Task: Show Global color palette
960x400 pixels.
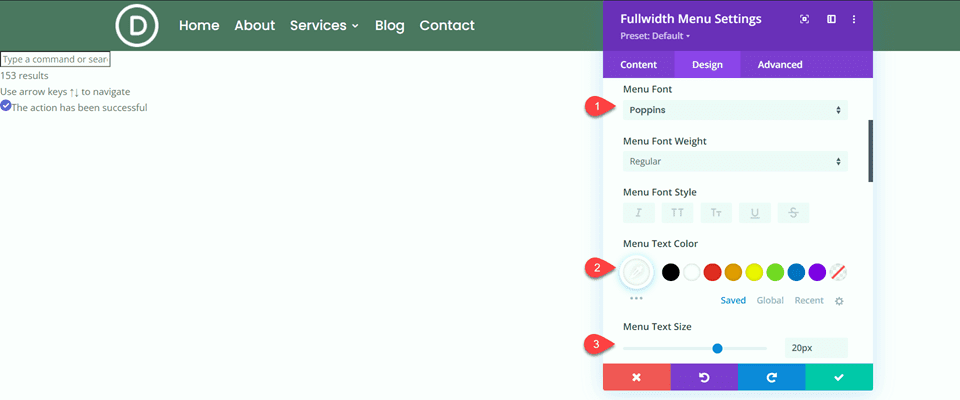Action: tap(770, 300)
